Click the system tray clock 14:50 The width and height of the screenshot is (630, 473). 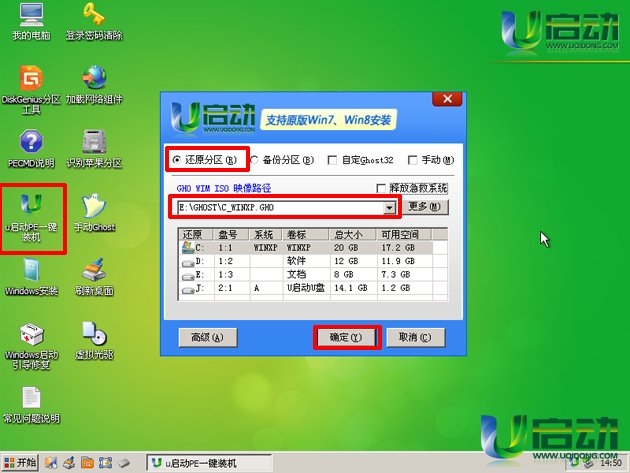coord(611,463)
